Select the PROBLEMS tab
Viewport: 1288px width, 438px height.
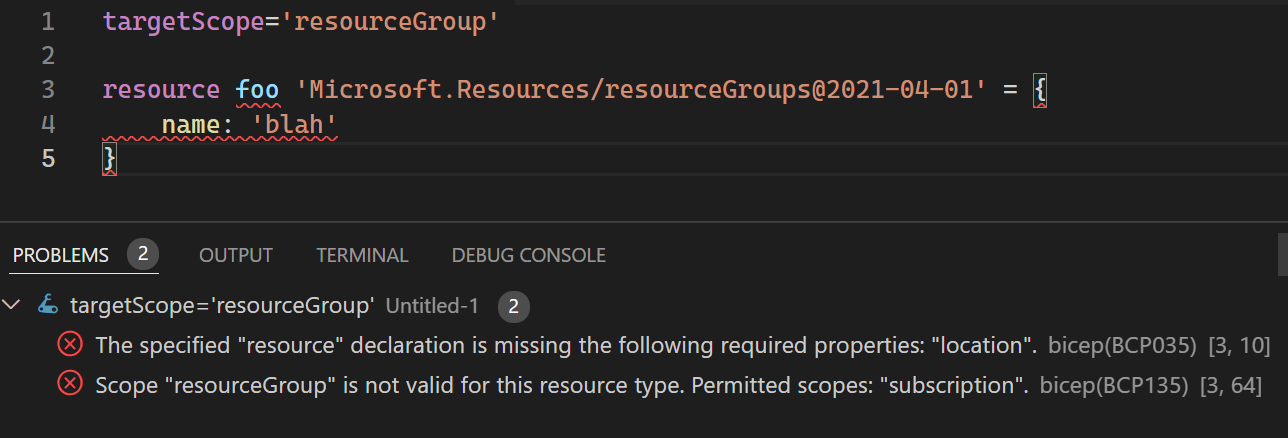coord(60,255)
